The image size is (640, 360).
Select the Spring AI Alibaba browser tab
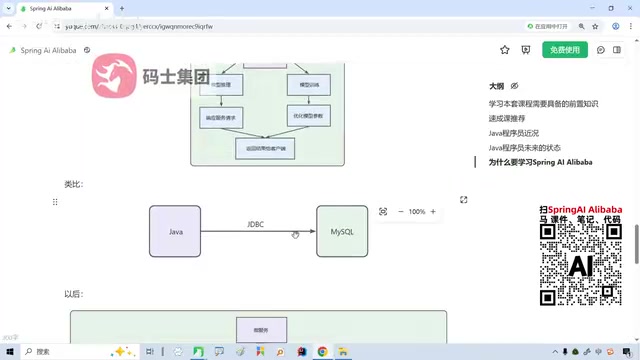65,9
